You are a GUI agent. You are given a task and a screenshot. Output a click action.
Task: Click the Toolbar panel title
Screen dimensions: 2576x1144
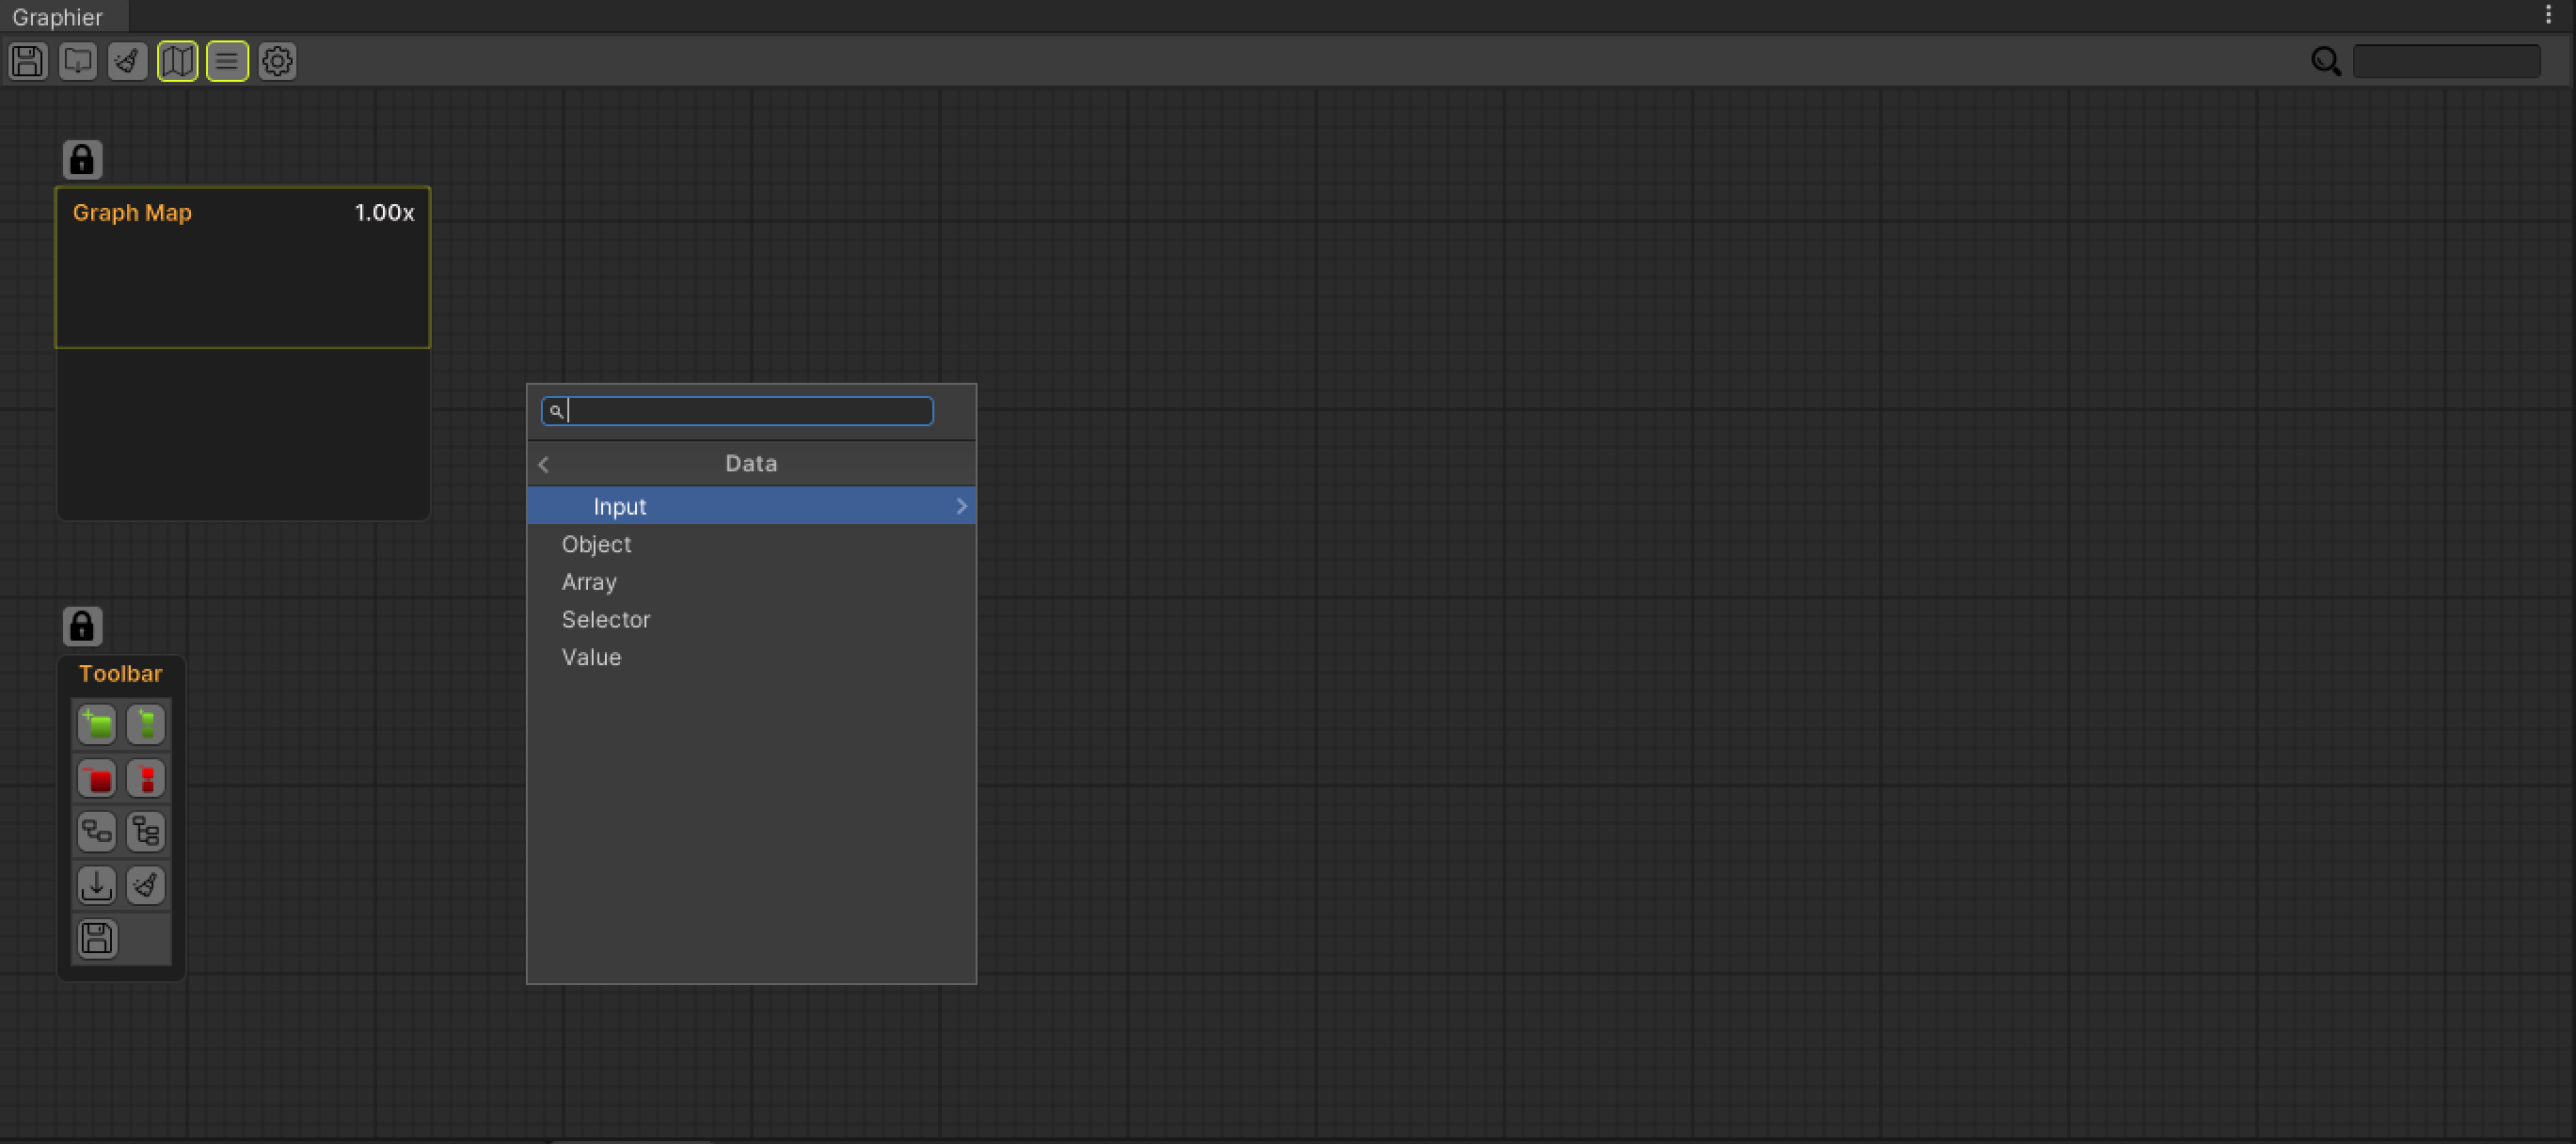121,674
